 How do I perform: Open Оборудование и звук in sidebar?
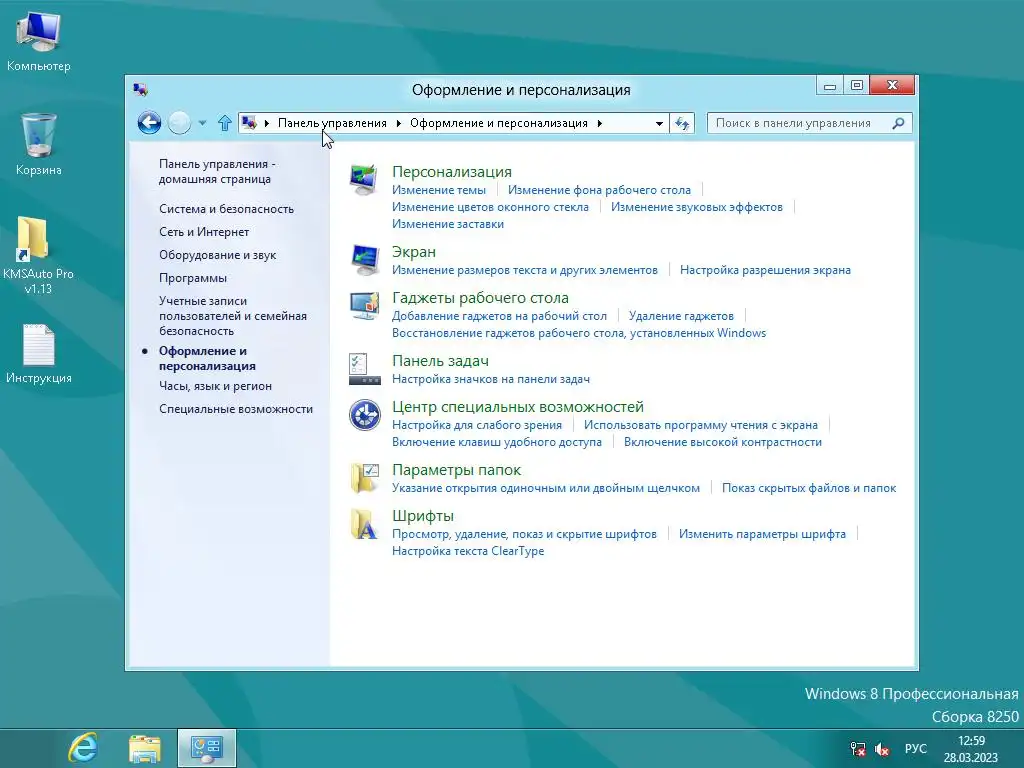click(217, 255)
